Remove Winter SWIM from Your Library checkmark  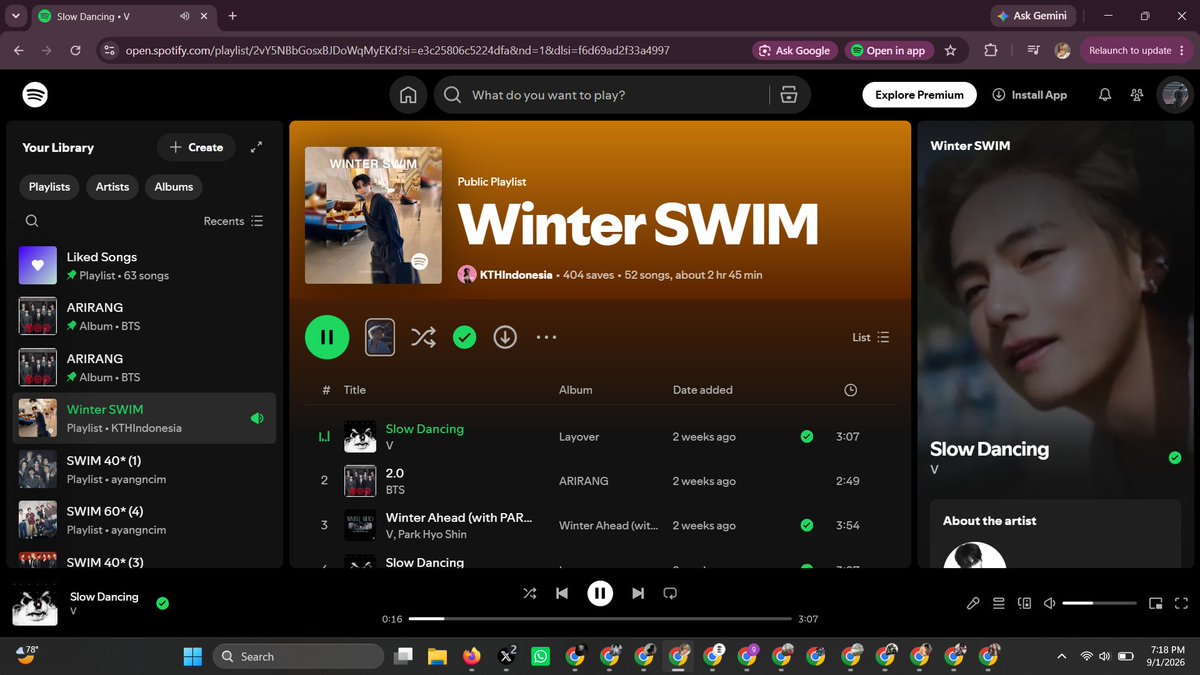tap(464, 337)
